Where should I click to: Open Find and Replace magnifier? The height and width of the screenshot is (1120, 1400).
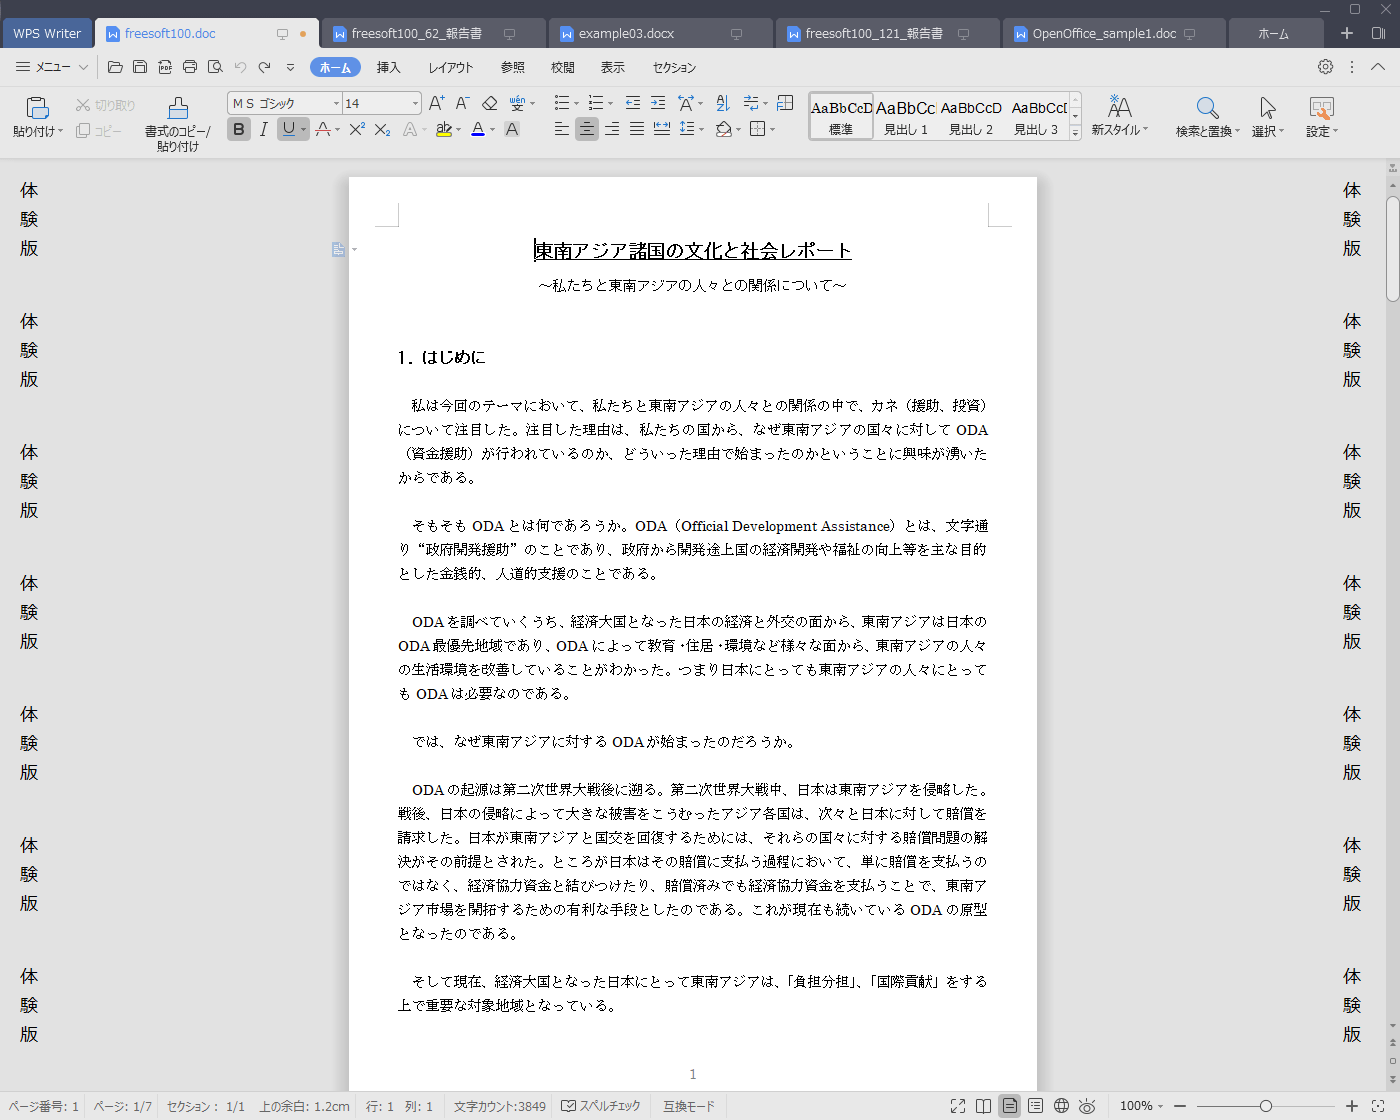pyautogui.click(x=1207, y=107)
